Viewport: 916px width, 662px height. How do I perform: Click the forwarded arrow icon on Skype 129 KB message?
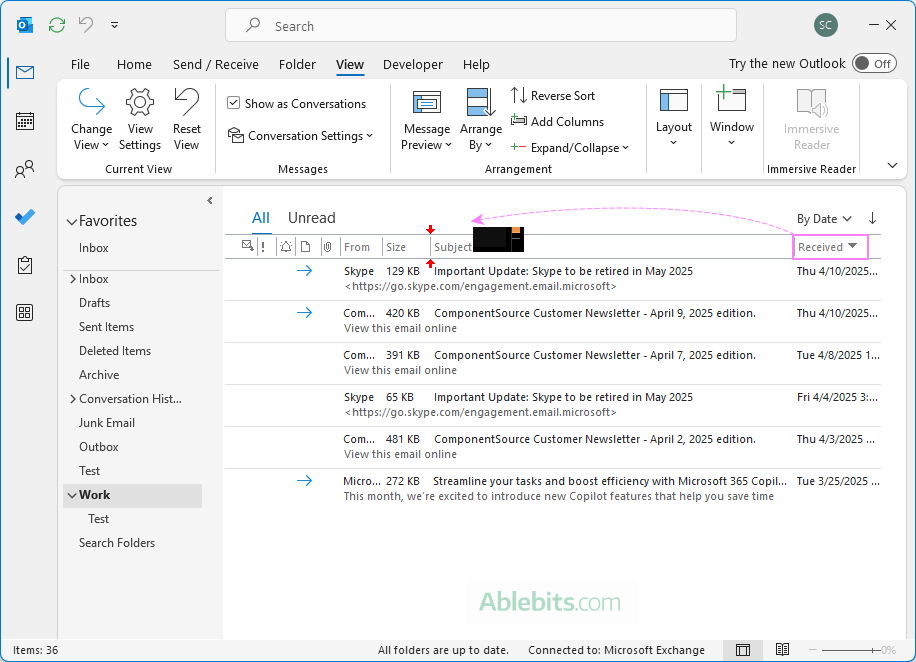[x=304, y=271]
